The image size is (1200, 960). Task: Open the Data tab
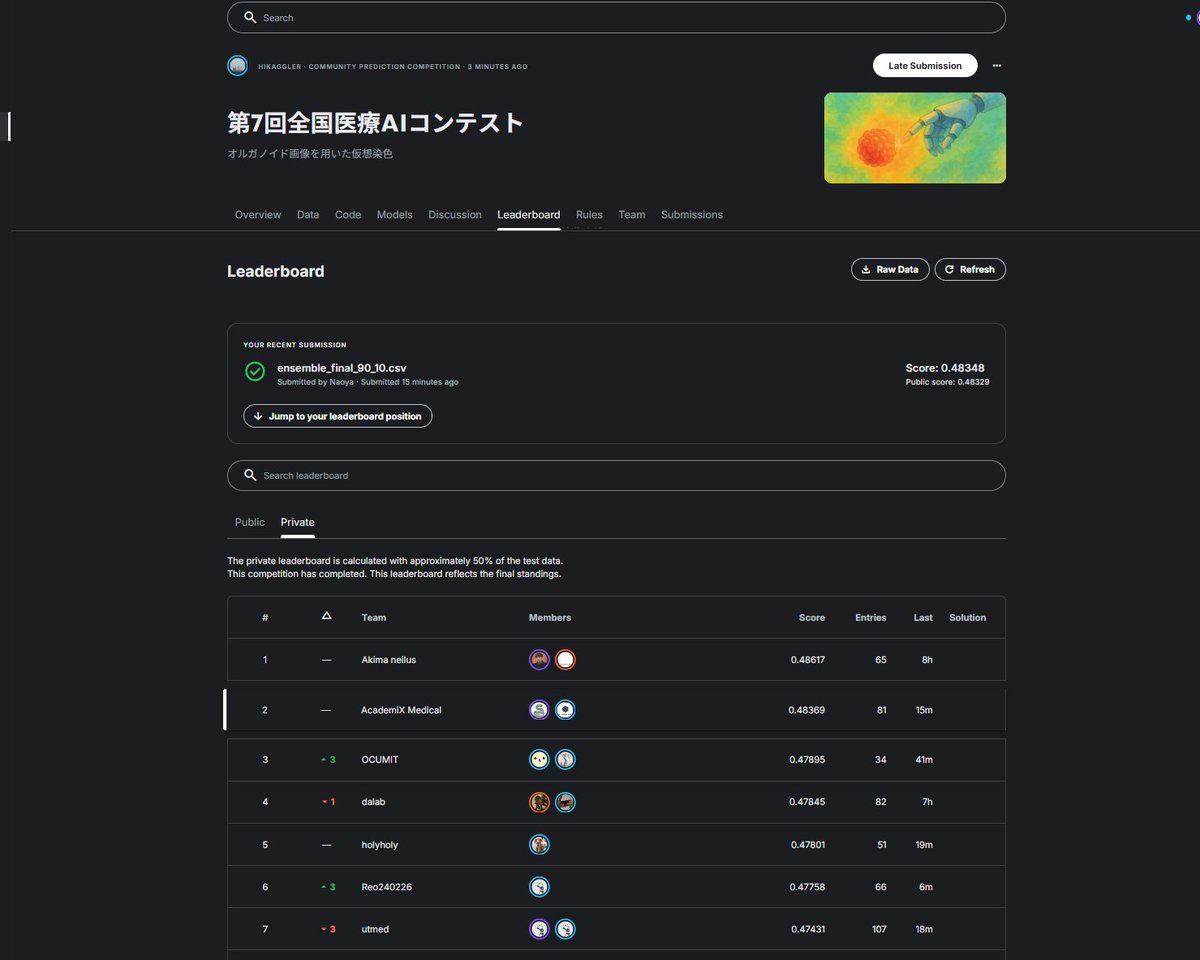(308, 215)
